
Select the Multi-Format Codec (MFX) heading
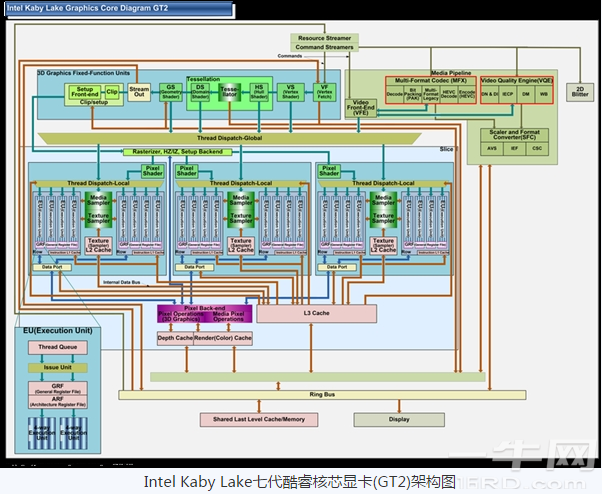pyautogui.click(x=431, y=81)
